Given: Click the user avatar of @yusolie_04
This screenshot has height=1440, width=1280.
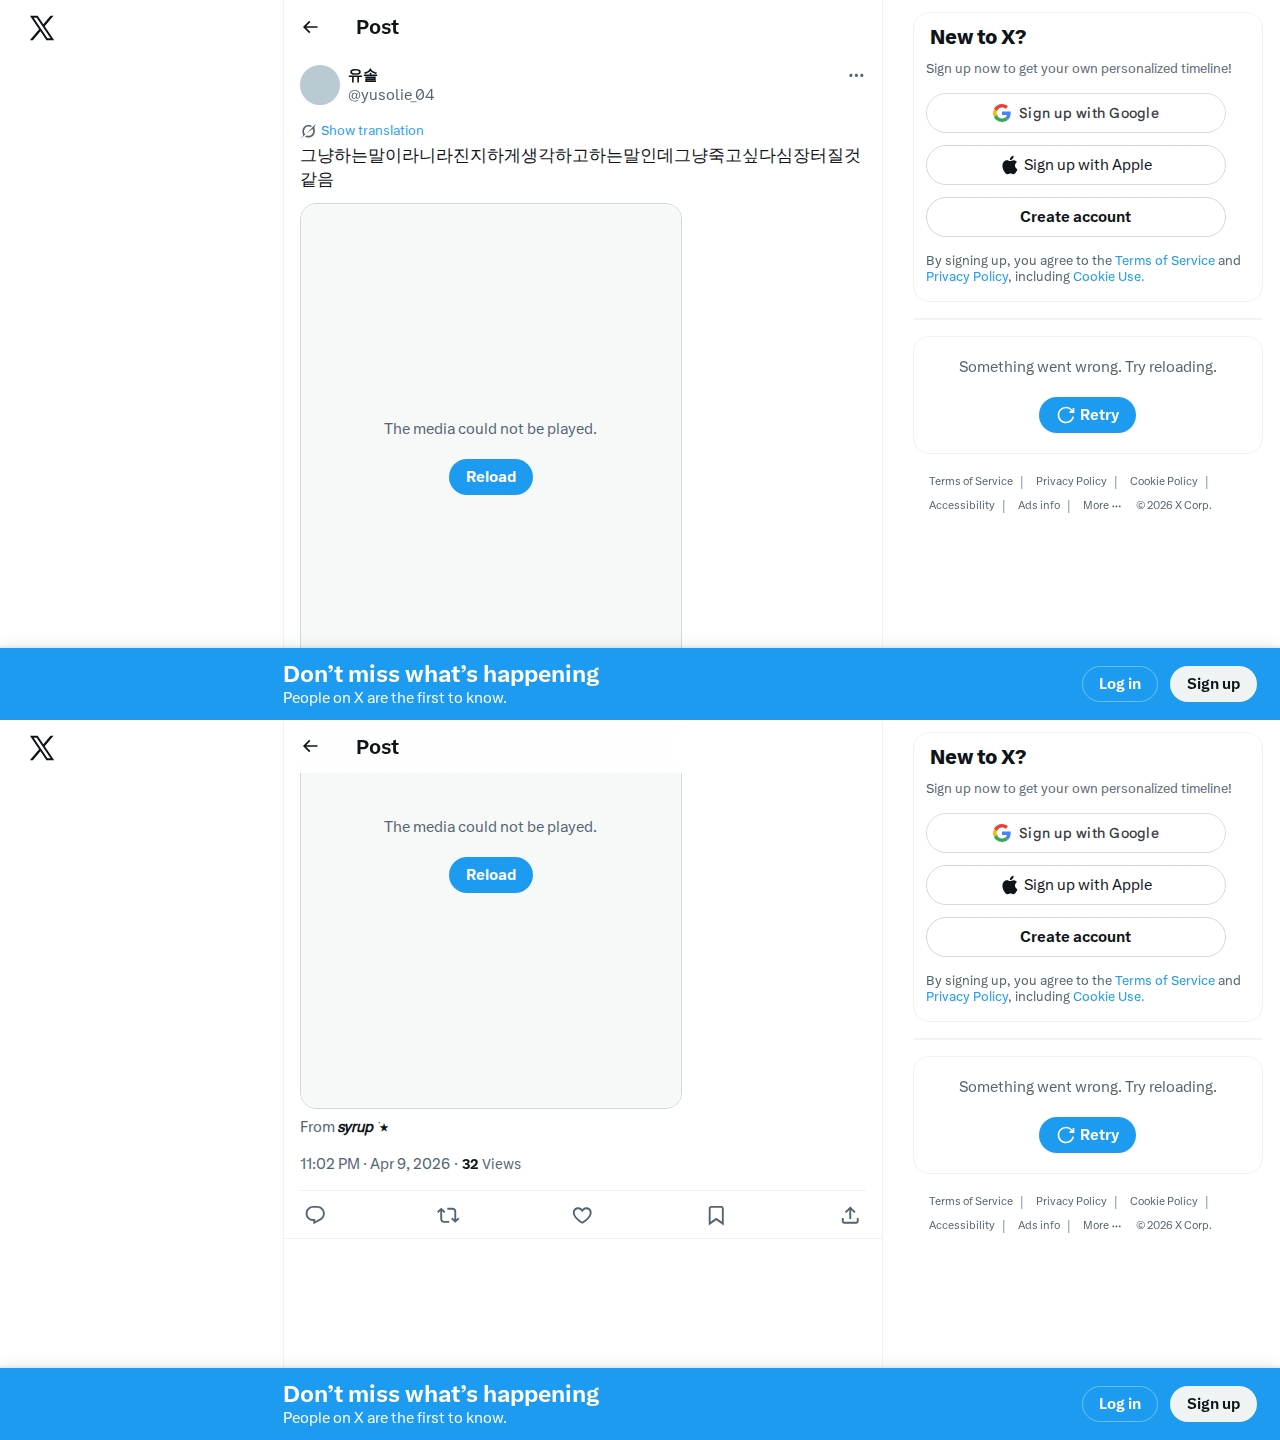Looking at the screenshot, I should click(x=320, y=85).
